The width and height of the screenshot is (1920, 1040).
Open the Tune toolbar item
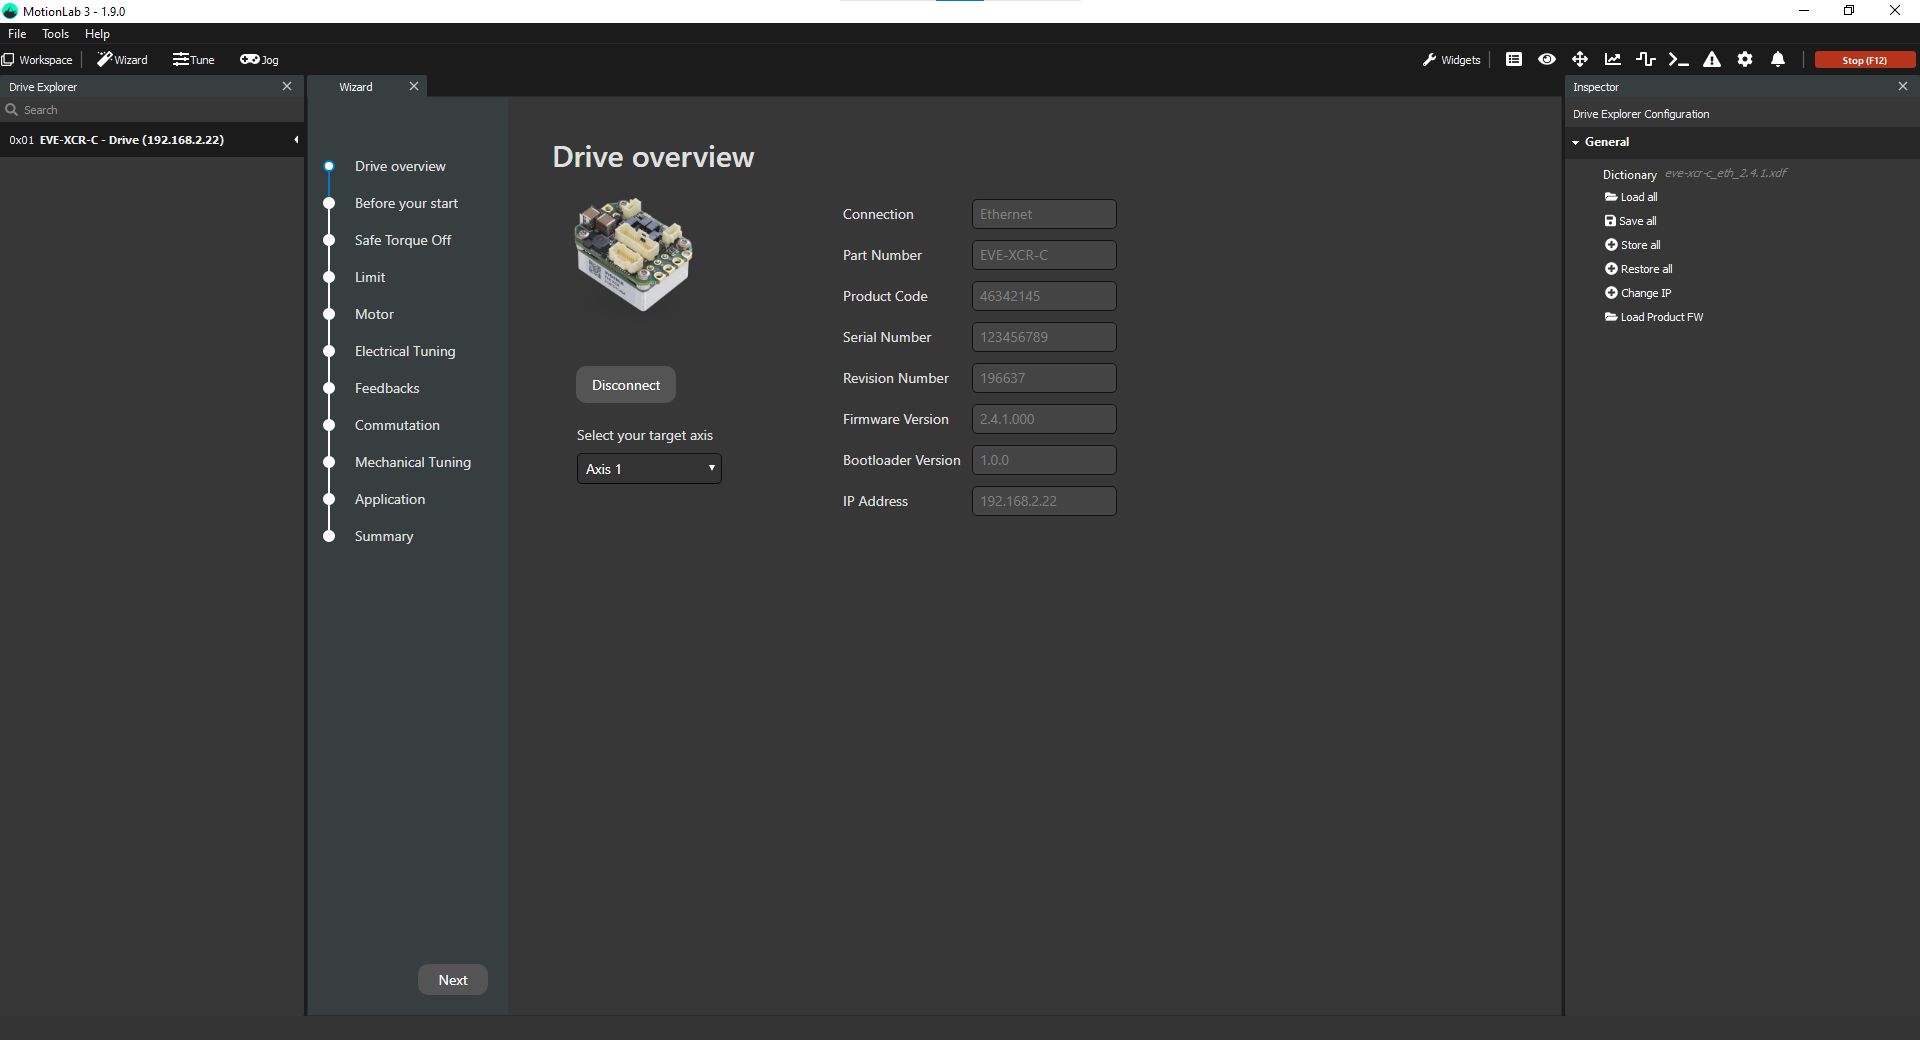pyautogui.click(x=193, y=60)
